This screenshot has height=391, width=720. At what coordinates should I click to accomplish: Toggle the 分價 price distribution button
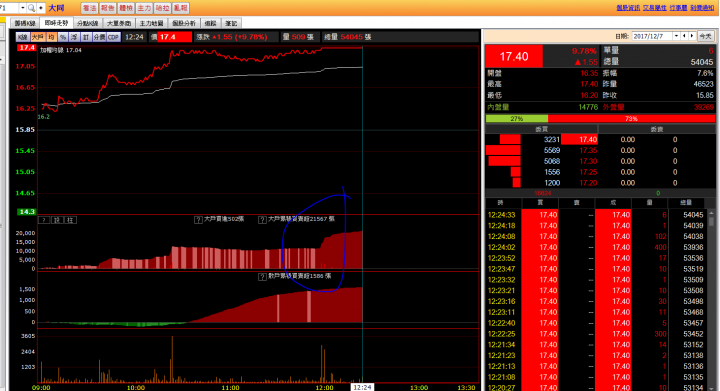(x=99, y=37)
